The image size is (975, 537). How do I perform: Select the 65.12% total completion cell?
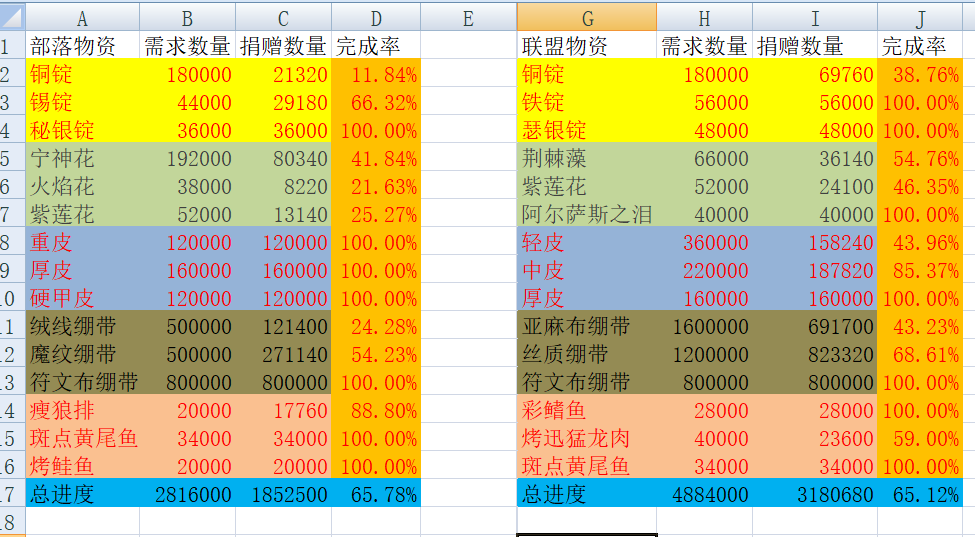[x=919, y=494]
